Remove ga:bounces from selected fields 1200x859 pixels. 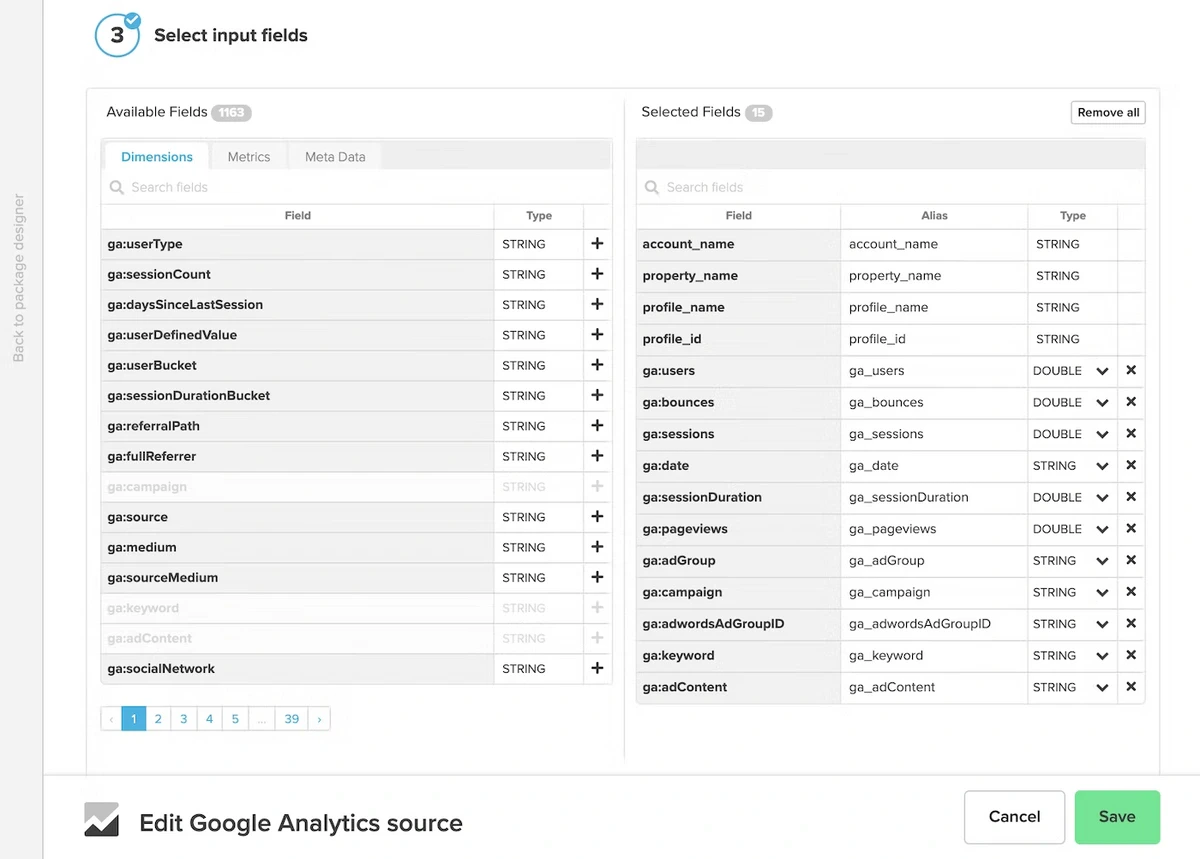click(x=1131, y=402)
